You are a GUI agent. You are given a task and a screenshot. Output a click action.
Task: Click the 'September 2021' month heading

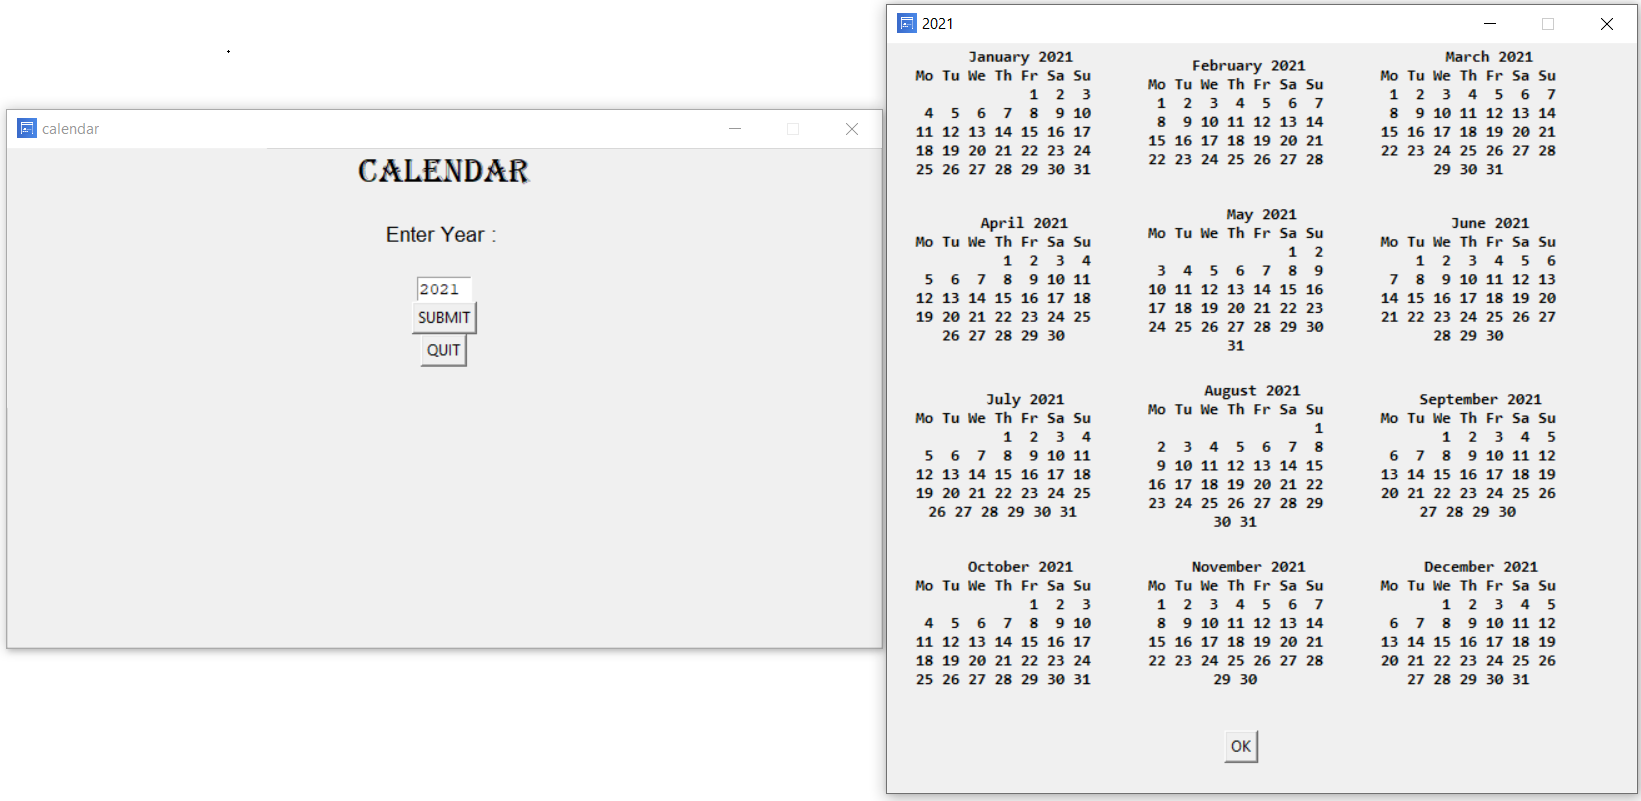(x=1480, y=399)
